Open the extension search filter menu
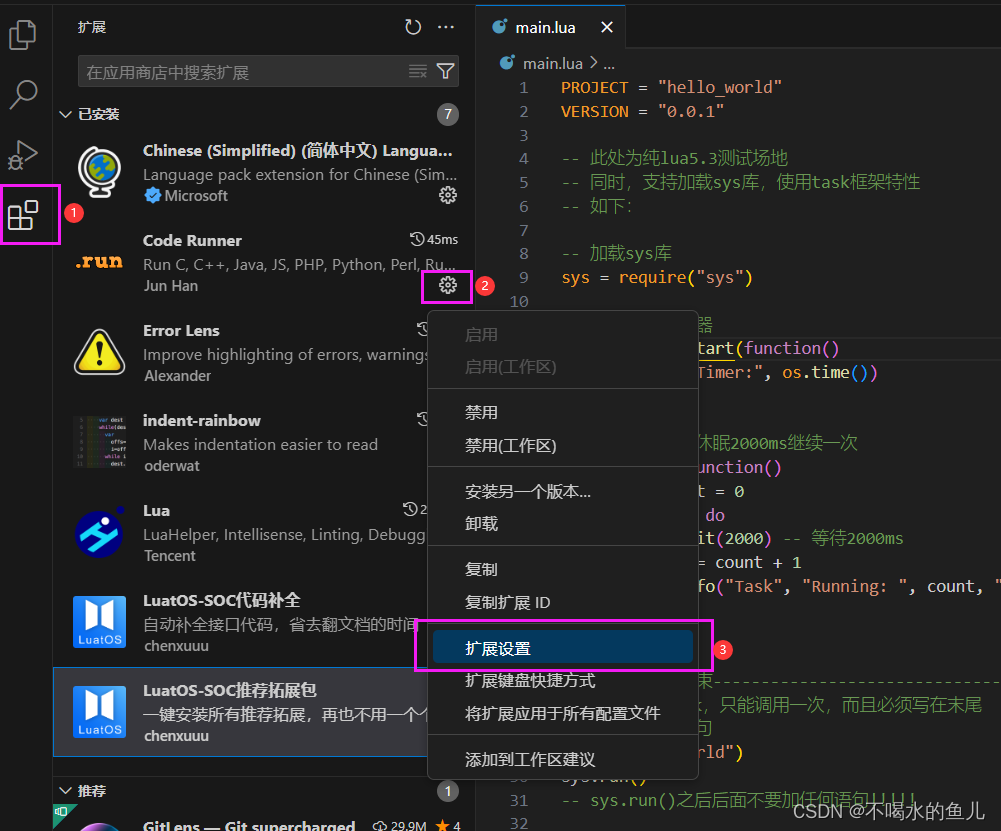 click(x=446, y=71)
